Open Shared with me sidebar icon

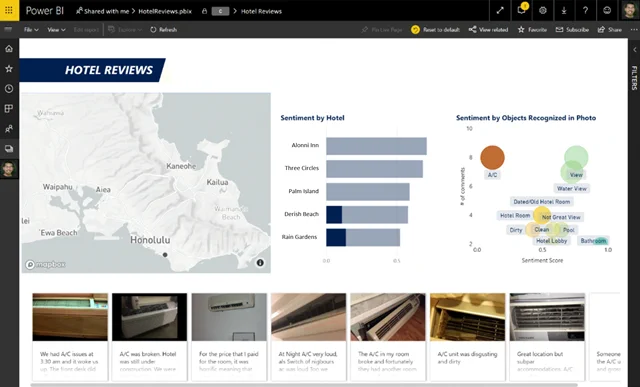[9, 129]
